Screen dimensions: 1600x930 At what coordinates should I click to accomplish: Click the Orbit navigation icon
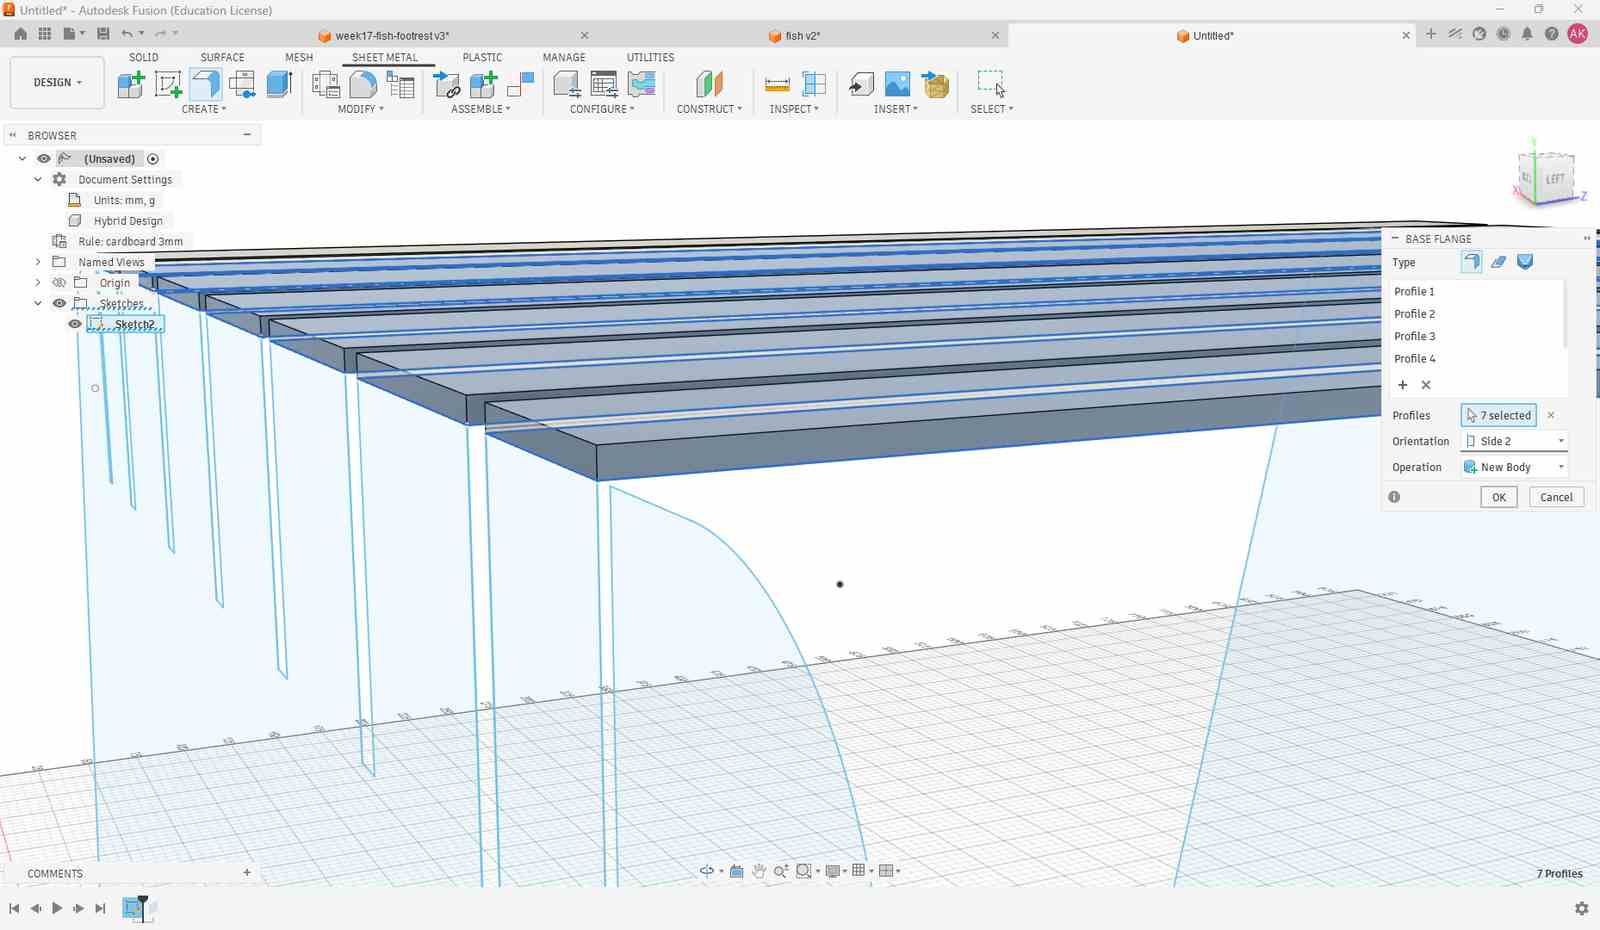coord(707,871)
